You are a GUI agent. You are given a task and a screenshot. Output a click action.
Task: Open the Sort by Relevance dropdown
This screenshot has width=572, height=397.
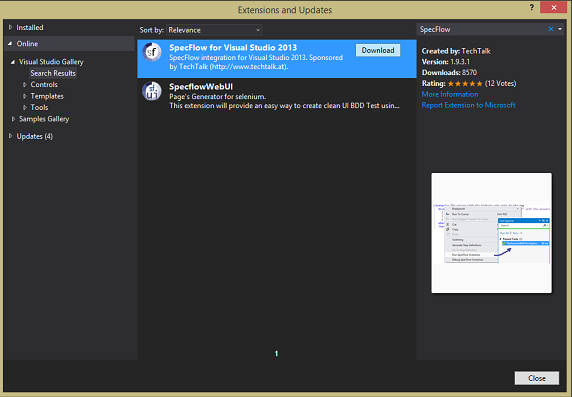pos(214,30)
